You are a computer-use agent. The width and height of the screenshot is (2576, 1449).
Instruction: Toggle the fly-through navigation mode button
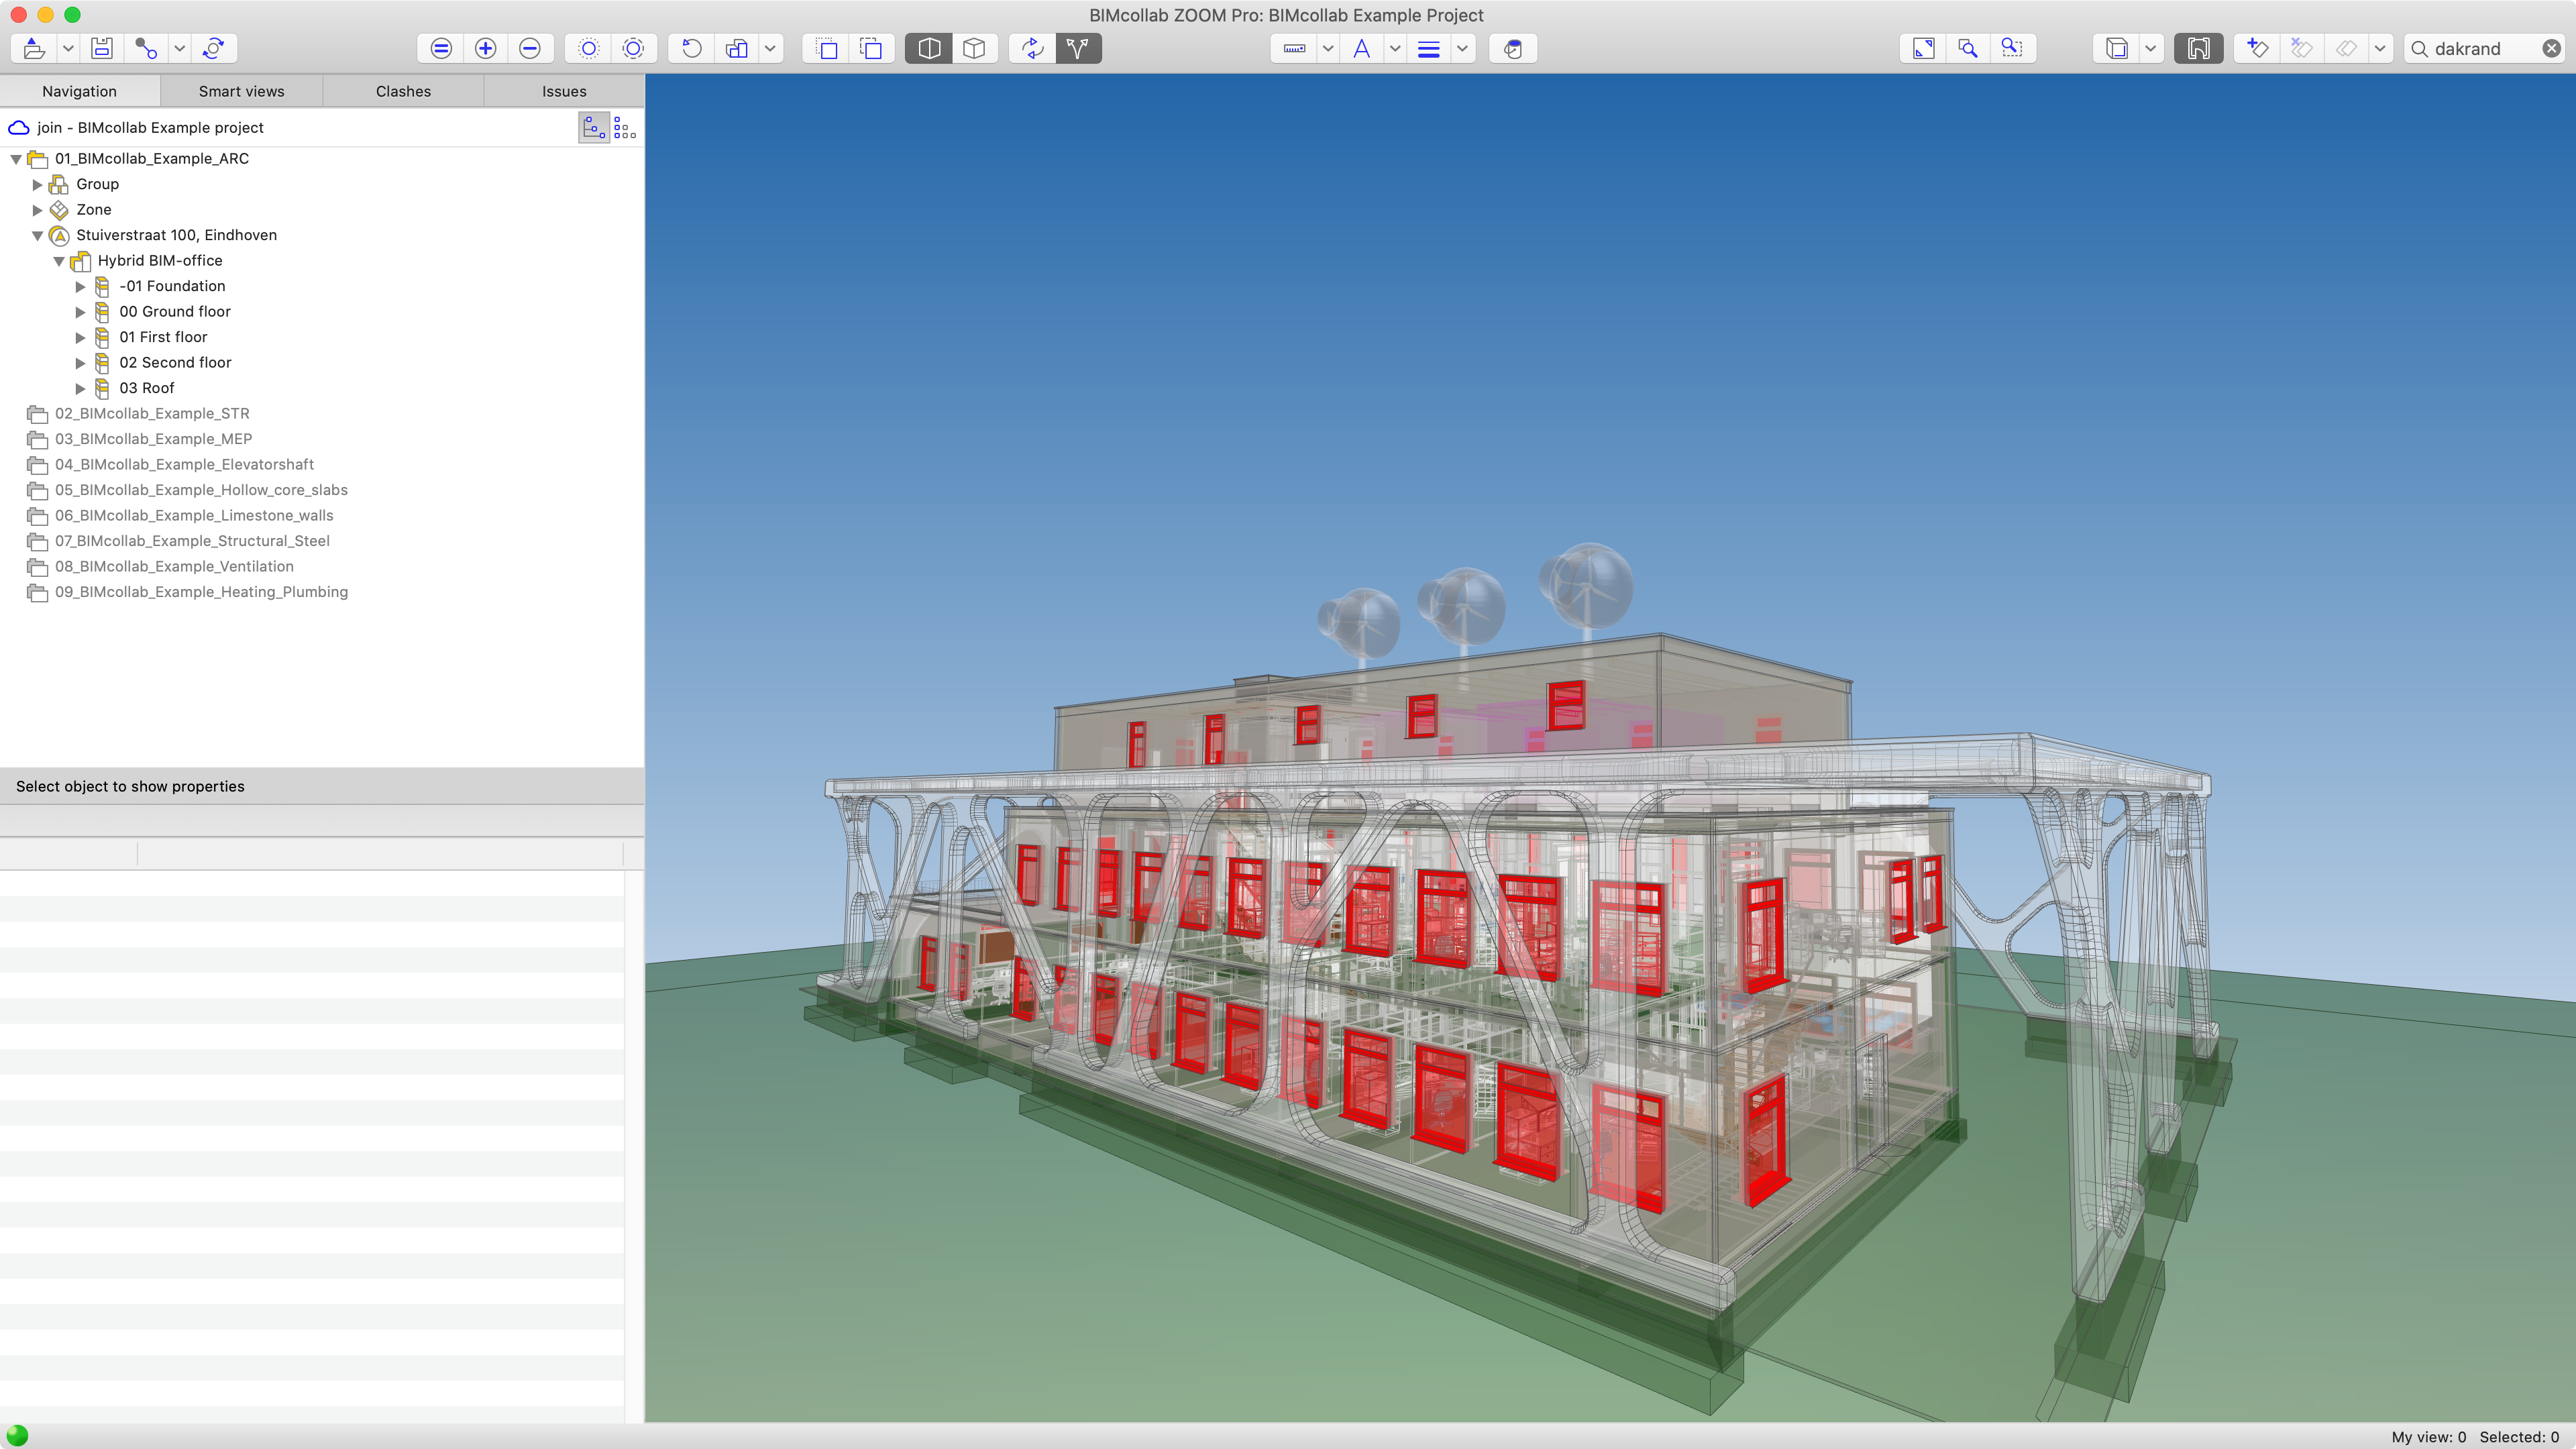click(1078, 48)
